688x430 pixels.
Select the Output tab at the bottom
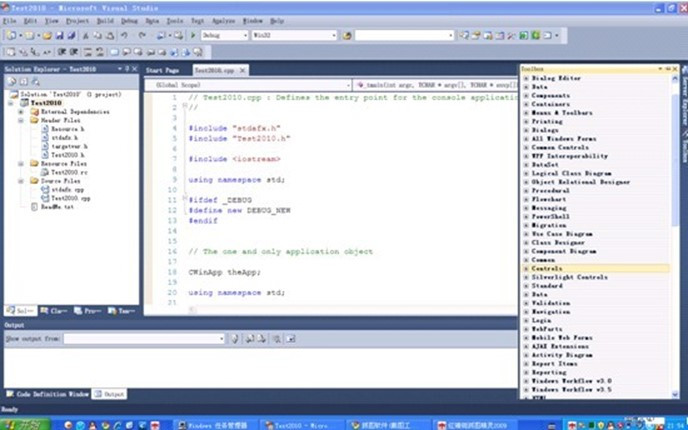109,394
